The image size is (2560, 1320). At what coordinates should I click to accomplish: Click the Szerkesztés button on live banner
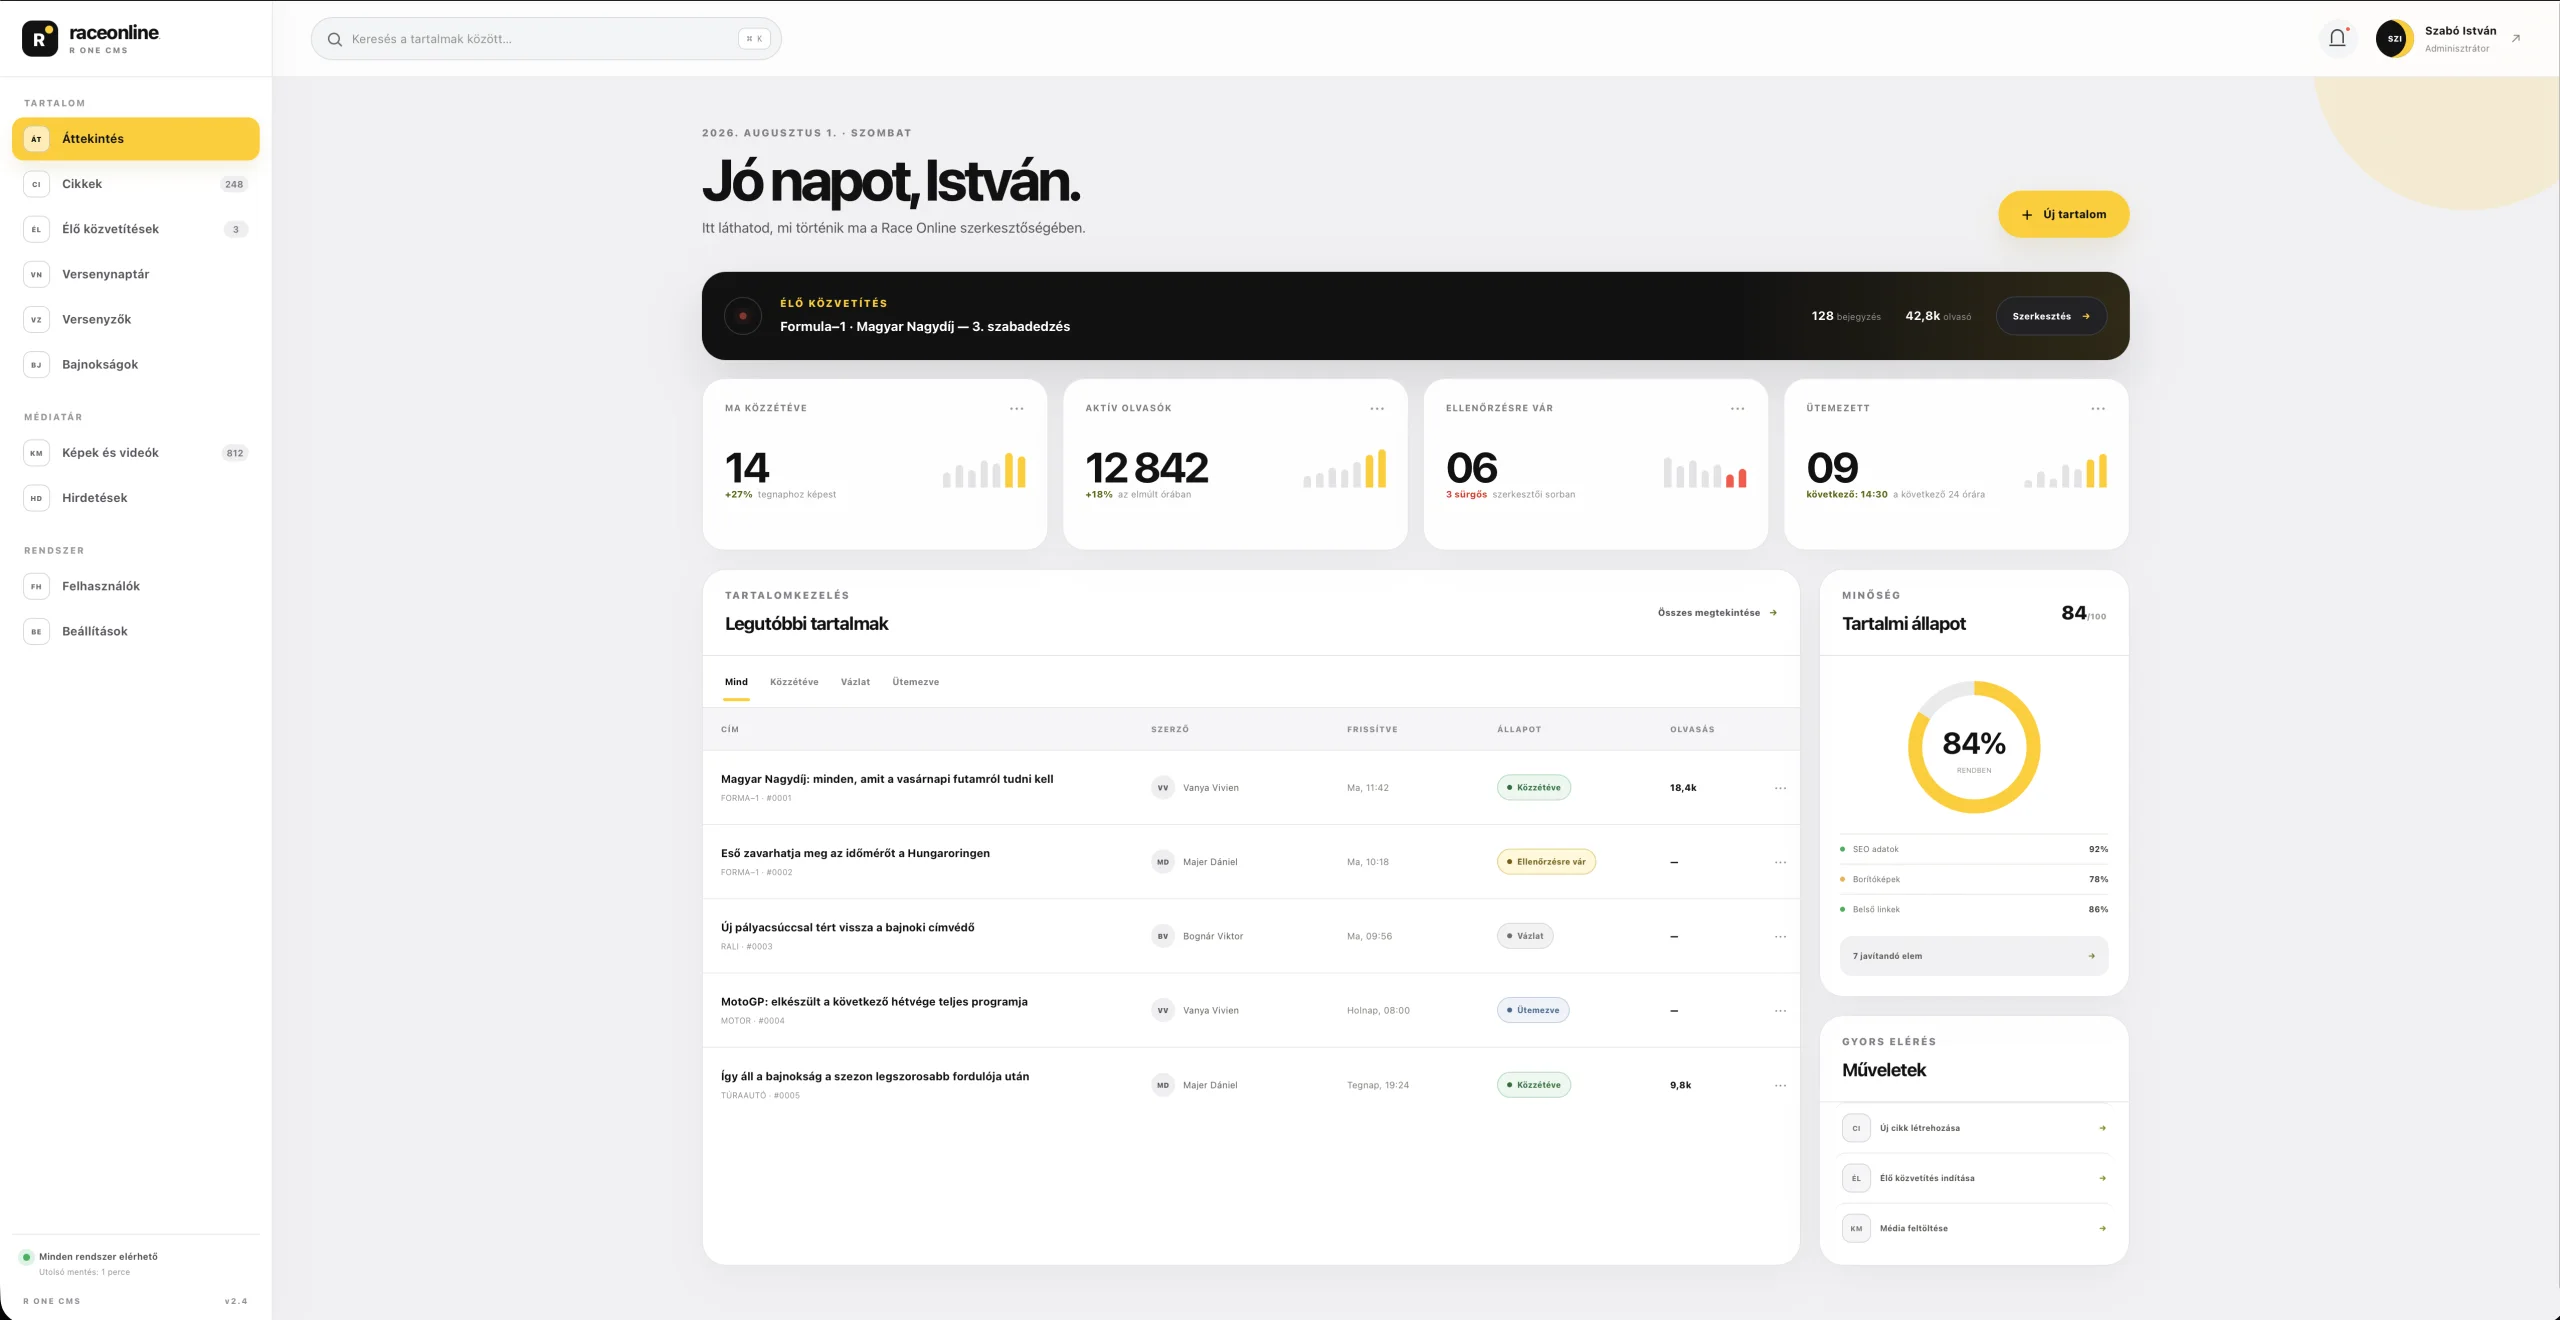pyautogui.click(x=2051, y=316)
